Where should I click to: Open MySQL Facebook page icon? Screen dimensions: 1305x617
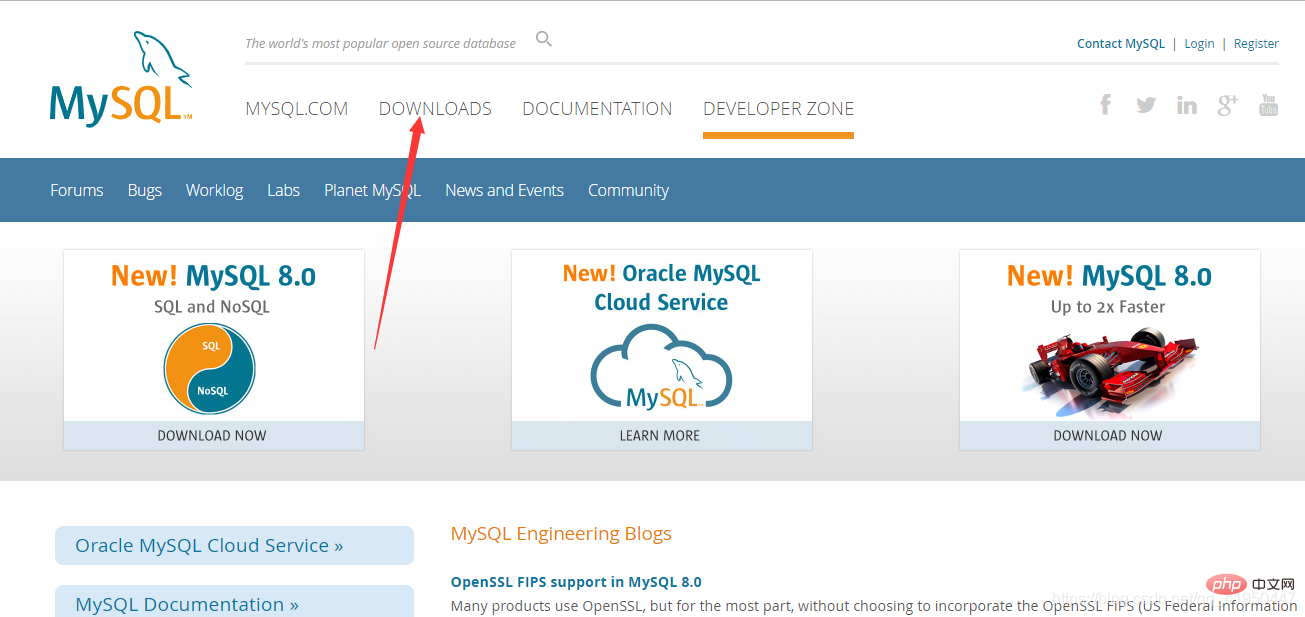[x=1105, y=104]
